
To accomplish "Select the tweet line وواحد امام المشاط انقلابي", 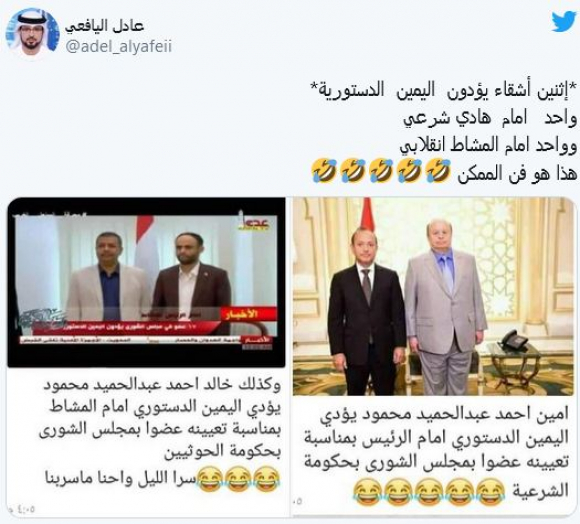I will [488, 146].
